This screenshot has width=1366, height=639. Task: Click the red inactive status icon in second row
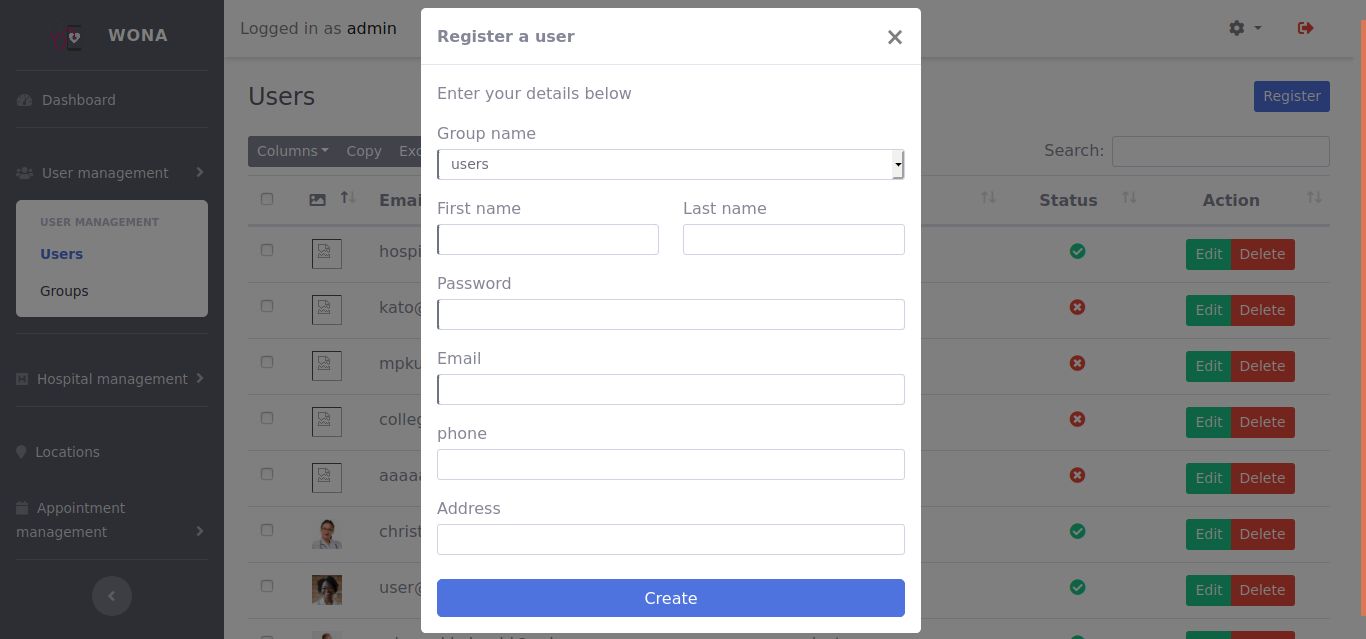tap(1077, 307)
